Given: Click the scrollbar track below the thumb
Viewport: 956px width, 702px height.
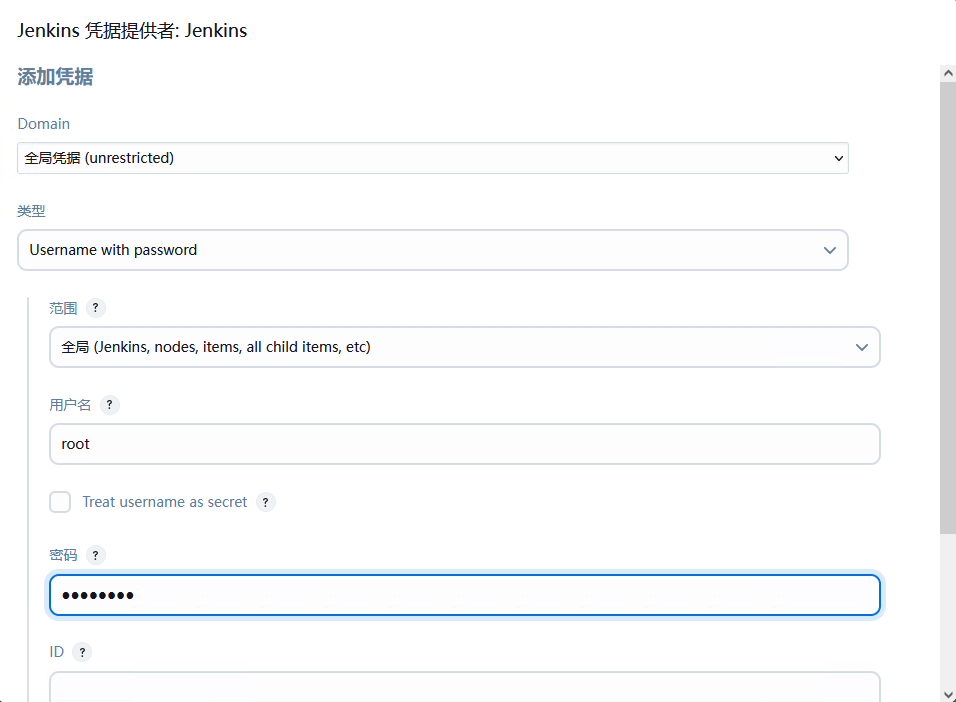Looking at the screenshot, I should pos(948,610).
